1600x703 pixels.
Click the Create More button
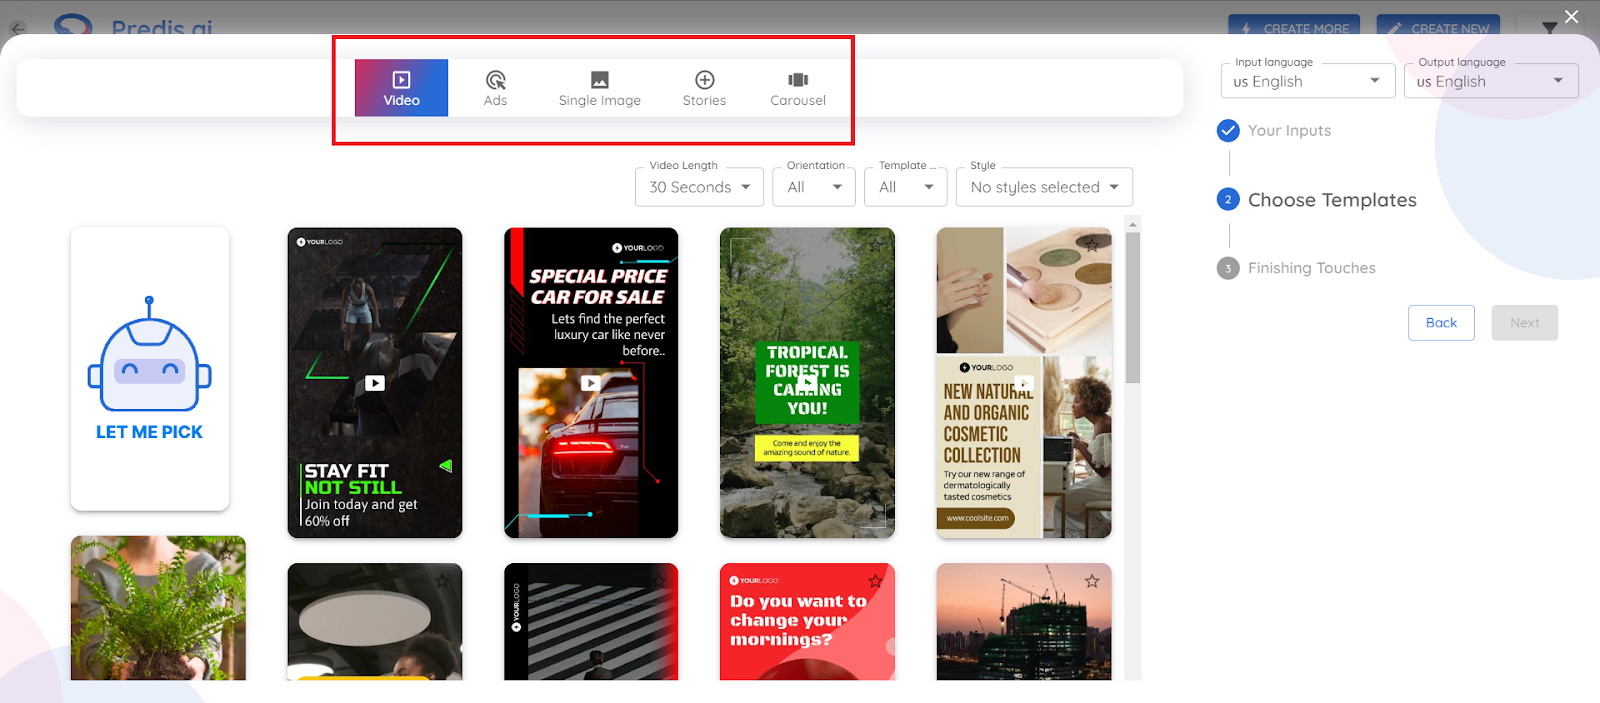tap(1295, 27)
